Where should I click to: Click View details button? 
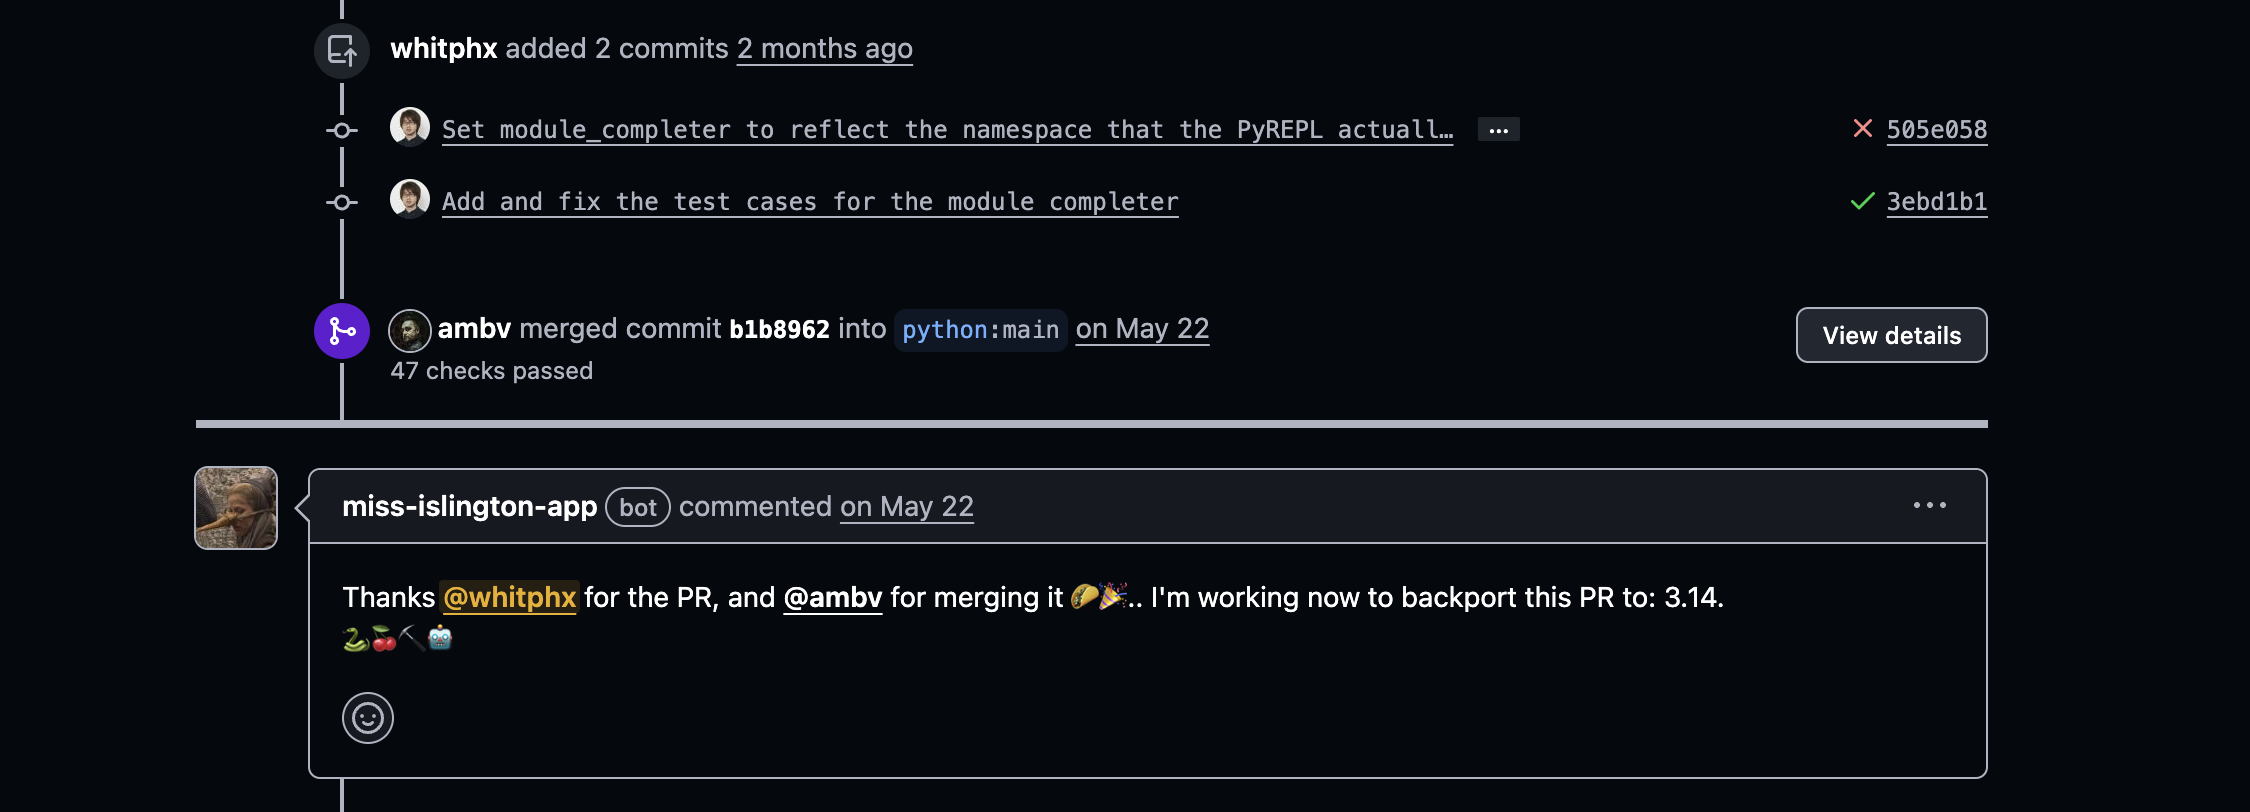click(x=1892, y=335)
